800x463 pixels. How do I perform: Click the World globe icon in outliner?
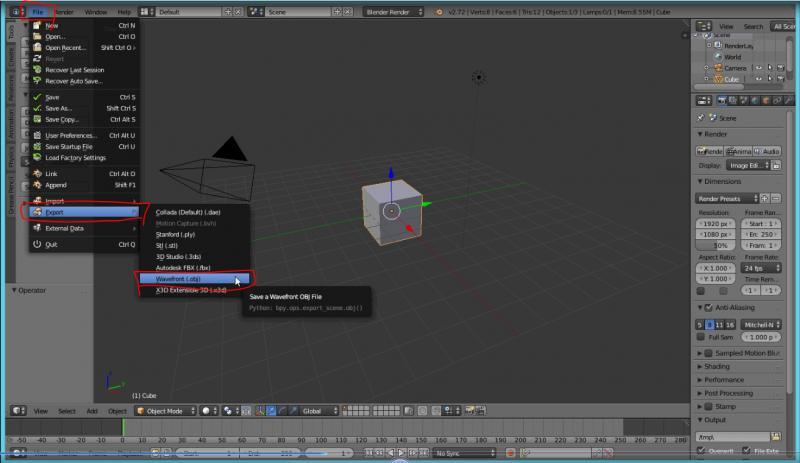(x=718, y=57)
